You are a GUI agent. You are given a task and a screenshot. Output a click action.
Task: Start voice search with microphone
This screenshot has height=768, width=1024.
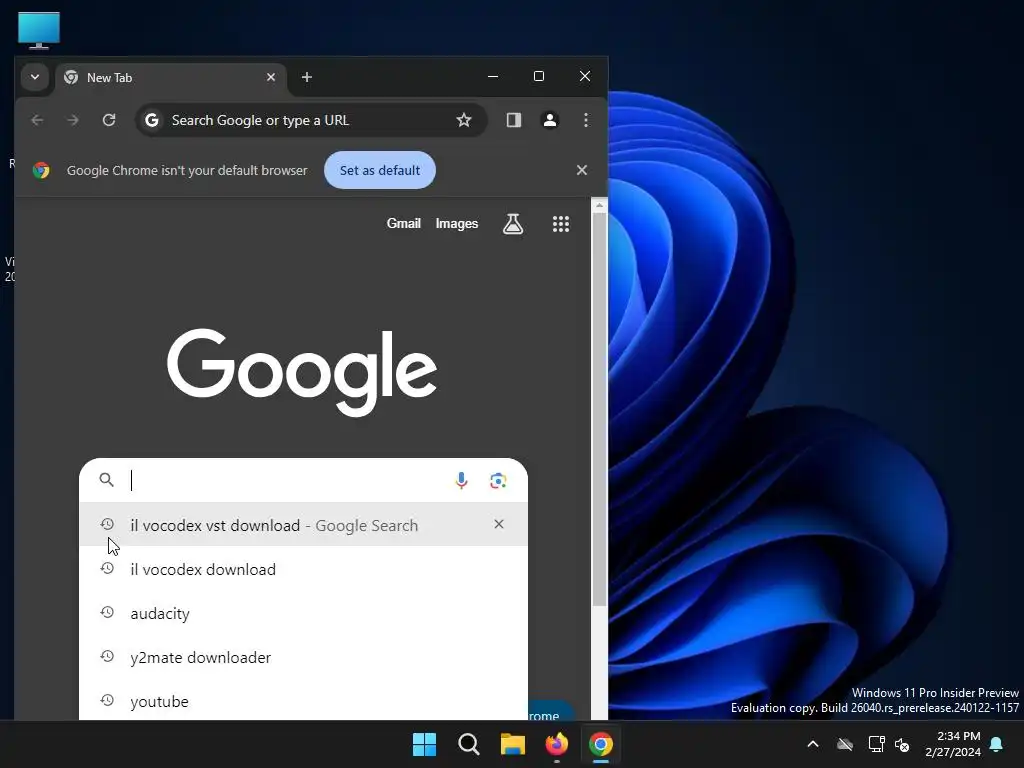click(461, 481)
